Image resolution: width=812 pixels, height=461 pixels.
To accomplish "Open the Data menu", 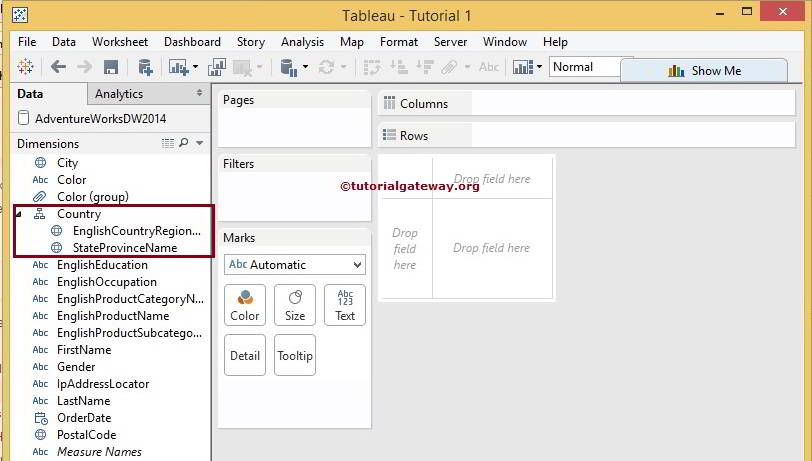I will click(64, 42).
